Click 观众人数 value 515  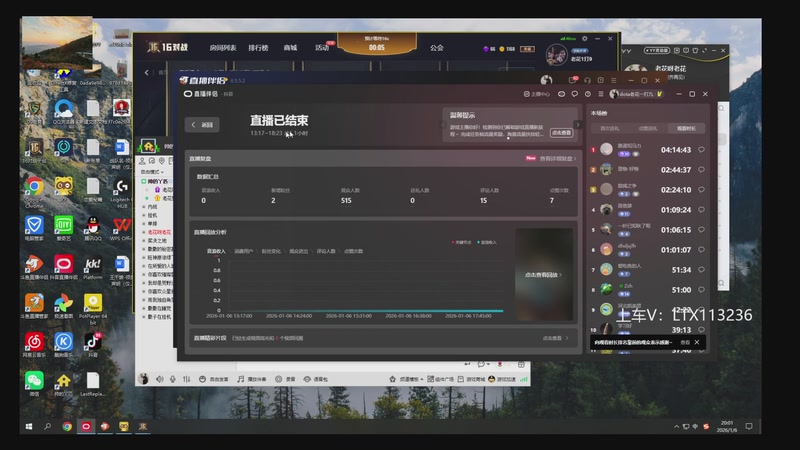click(346, 201)
